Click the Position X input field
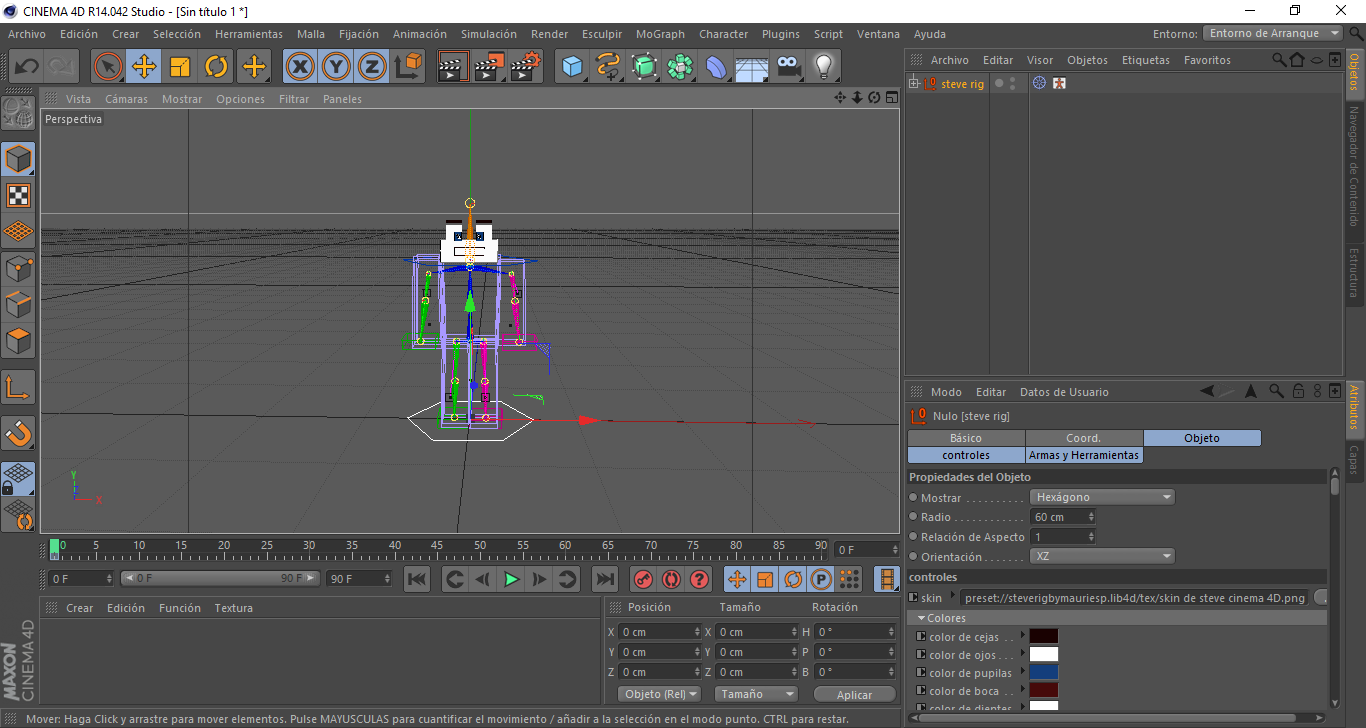Image resolution: width=1366 pixels, height=728 pixels. tap(659, 632)
